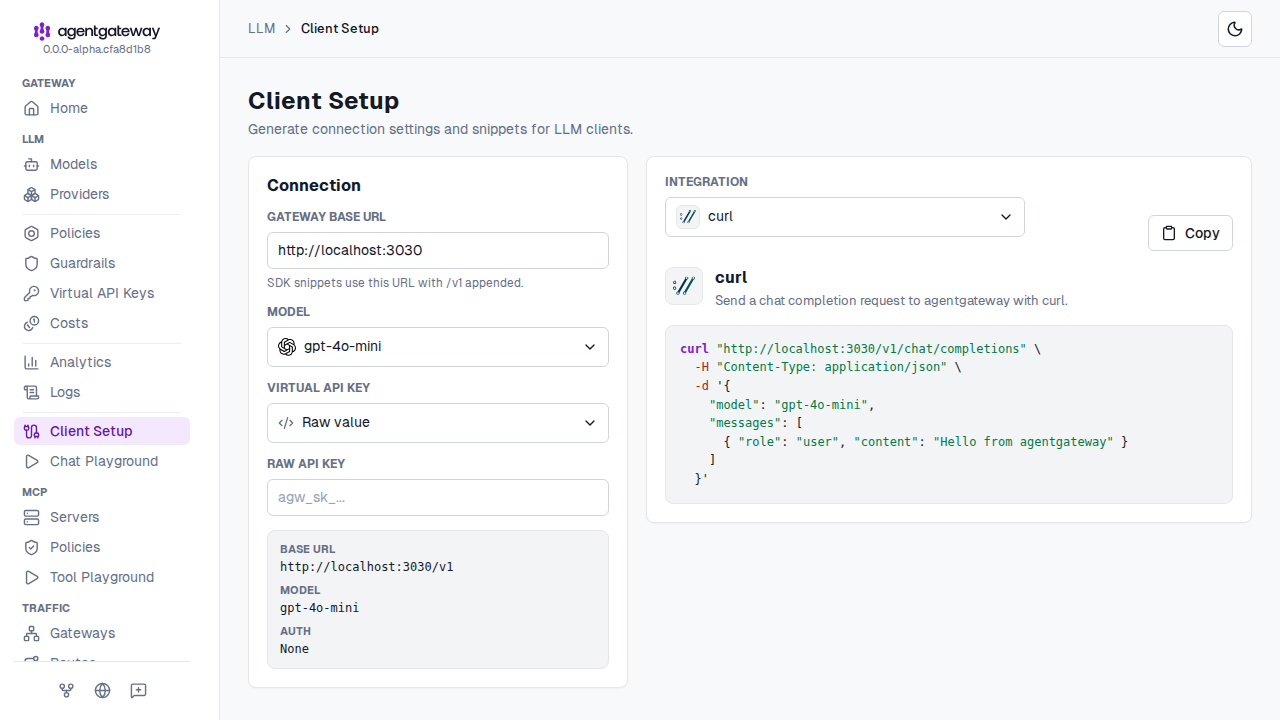Click the clipboard icon on the Copy button
This screenshot has width=1280, height=720.
pos(1169,233)
